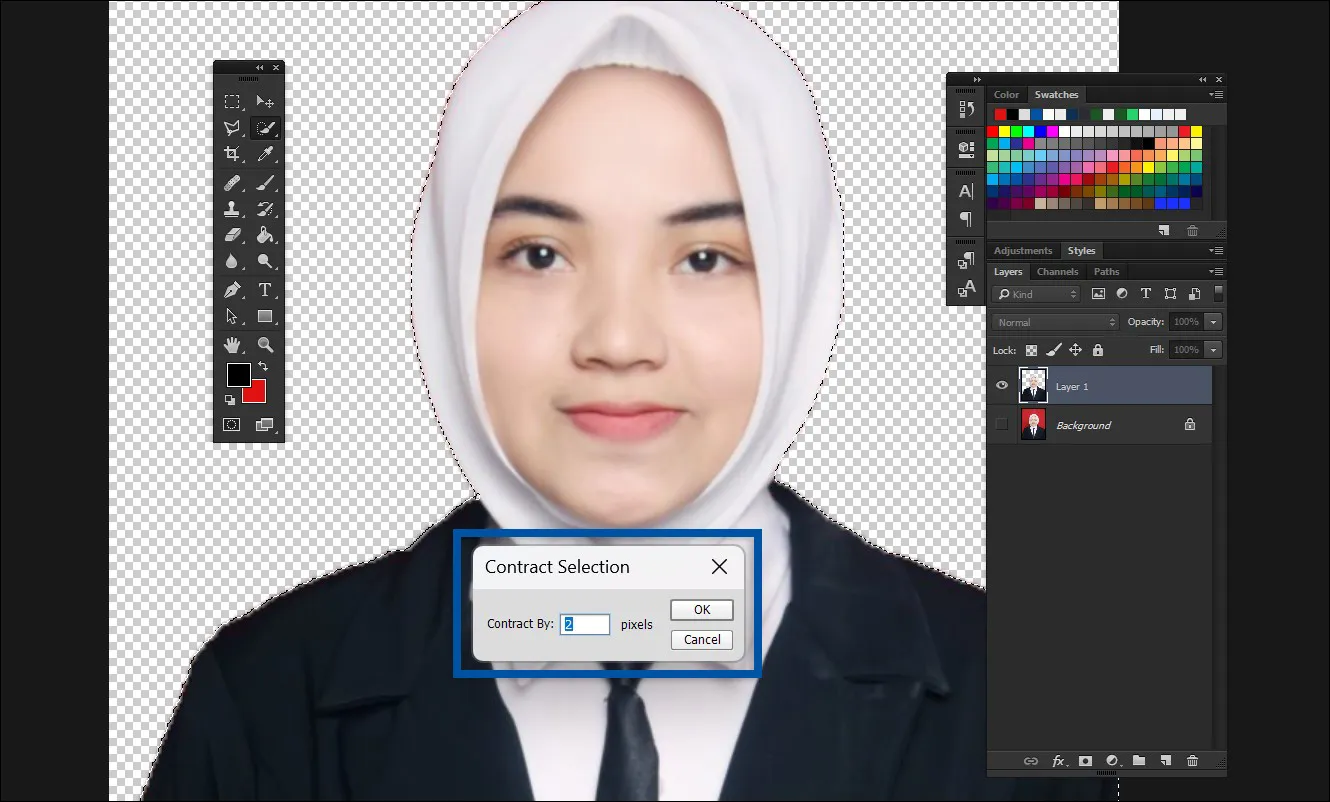Image resolution: width=1330 pixels, height=802 pixels.
Task: Select the Crop tool
Action: point(232,155)
